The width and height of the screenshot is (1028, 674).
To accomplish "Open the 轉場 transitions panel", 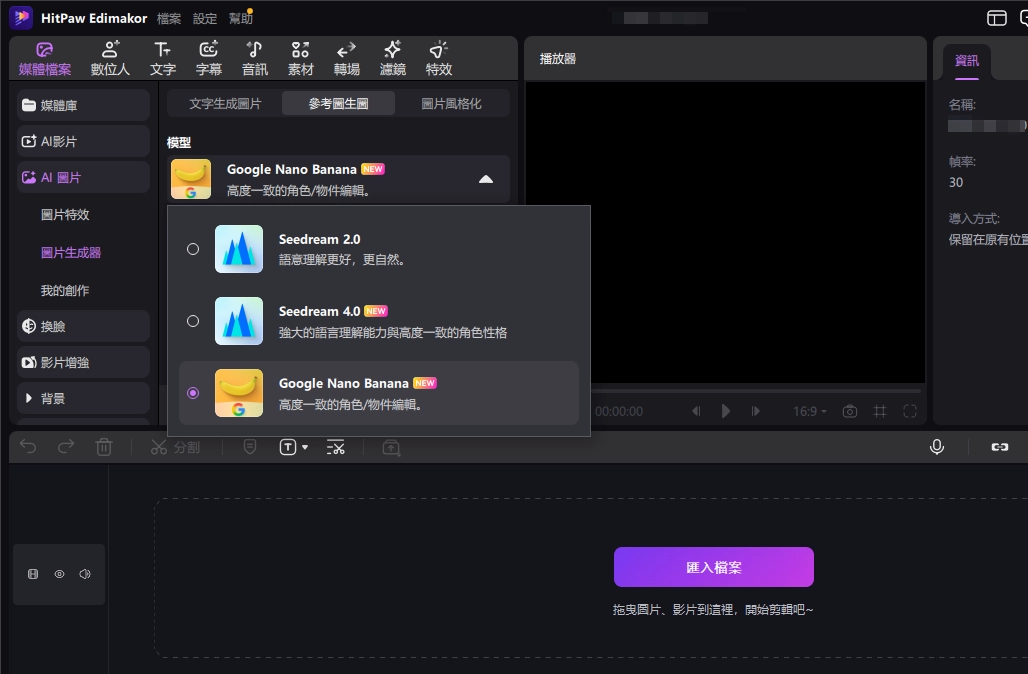I will pos(346,57).
